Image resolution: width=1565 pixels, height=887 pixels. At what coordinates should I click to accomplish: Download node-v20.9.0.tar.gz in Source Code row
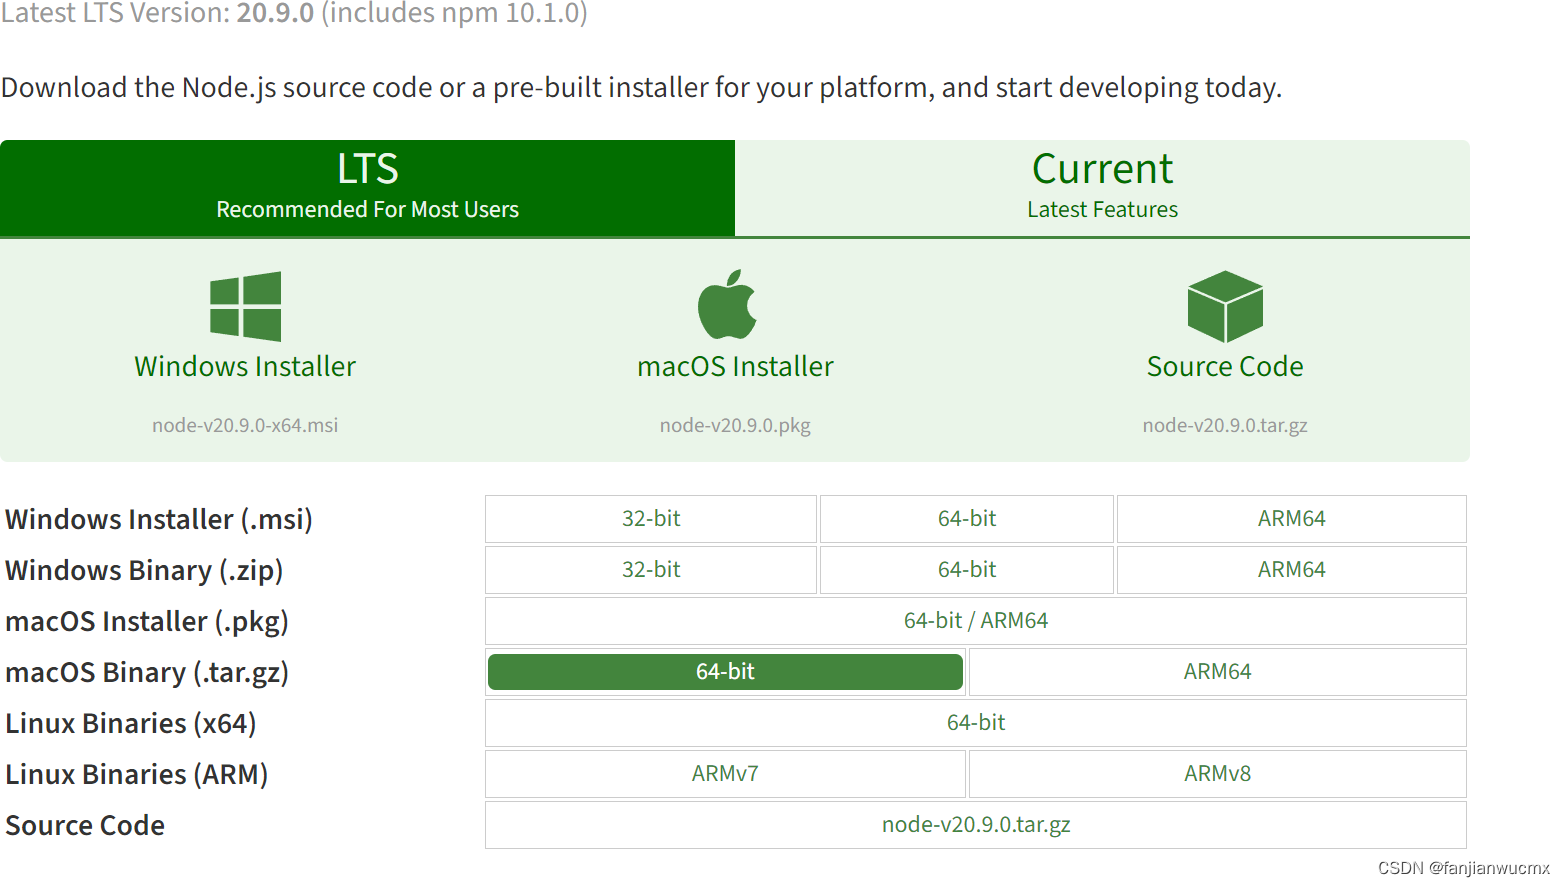pos(976,825)
